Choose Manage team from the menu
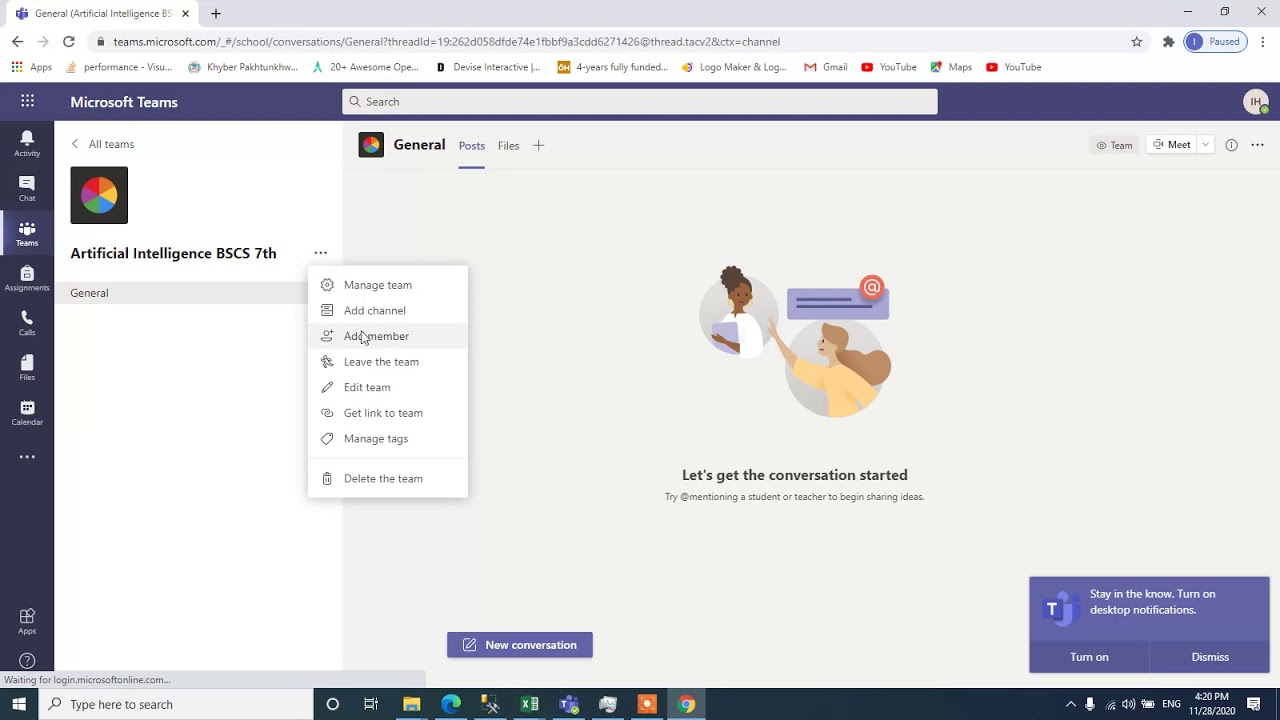The width and height of the screenshot is (1280, 720). [x=387, y=285]
